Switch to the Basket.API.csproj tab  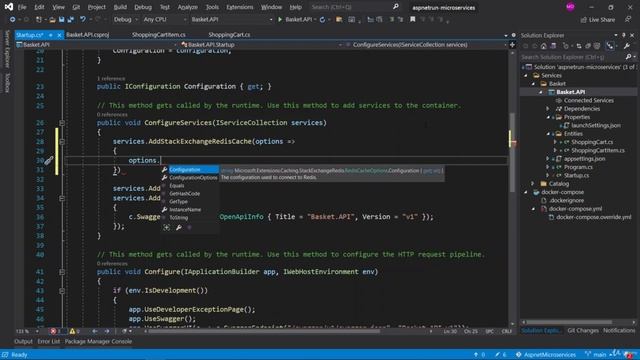(88, 35)
